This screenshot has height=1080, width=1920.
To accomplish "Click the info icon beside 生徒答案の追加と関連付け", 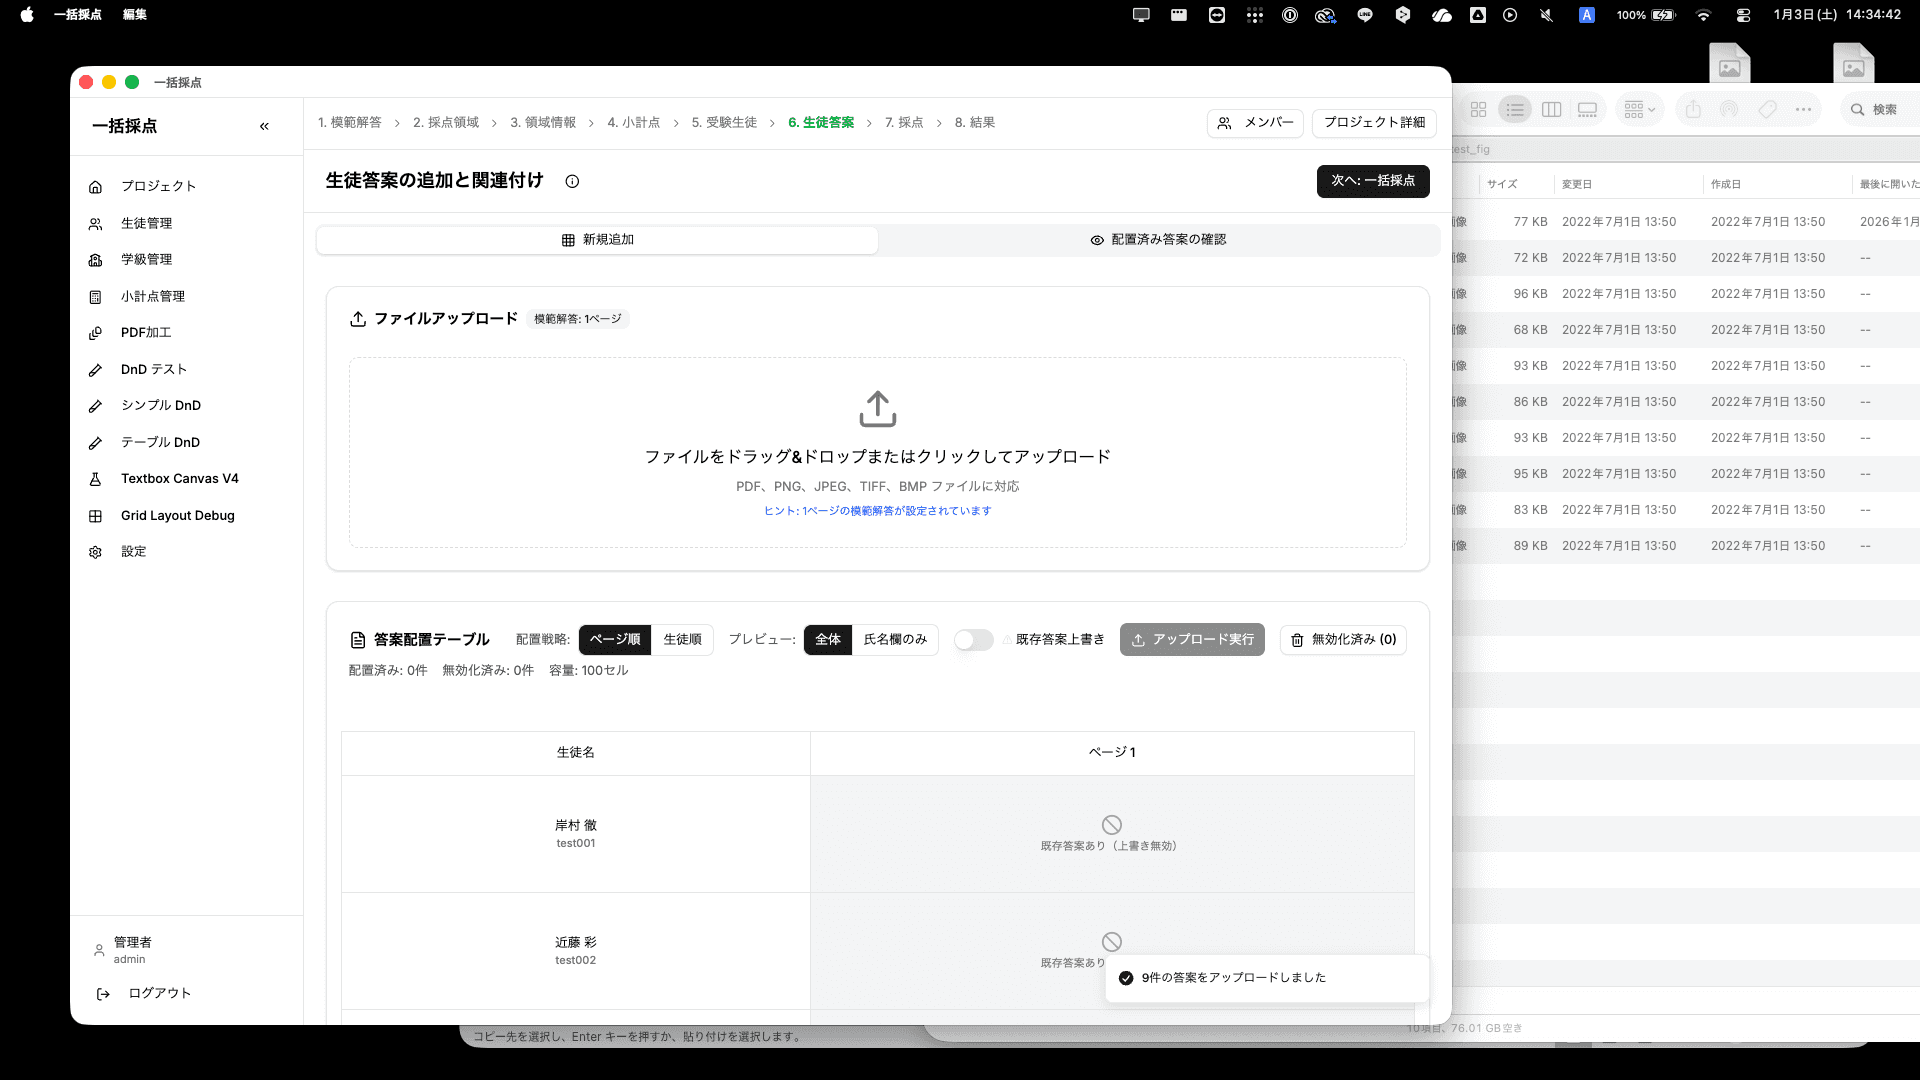I will tap(572, 181).
